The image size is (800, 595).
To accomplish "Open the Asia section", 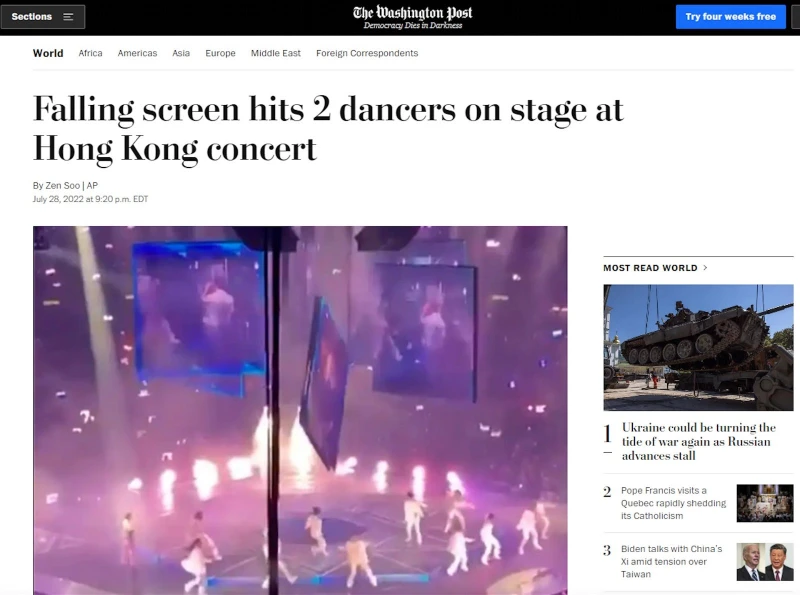I will [181, 53].
